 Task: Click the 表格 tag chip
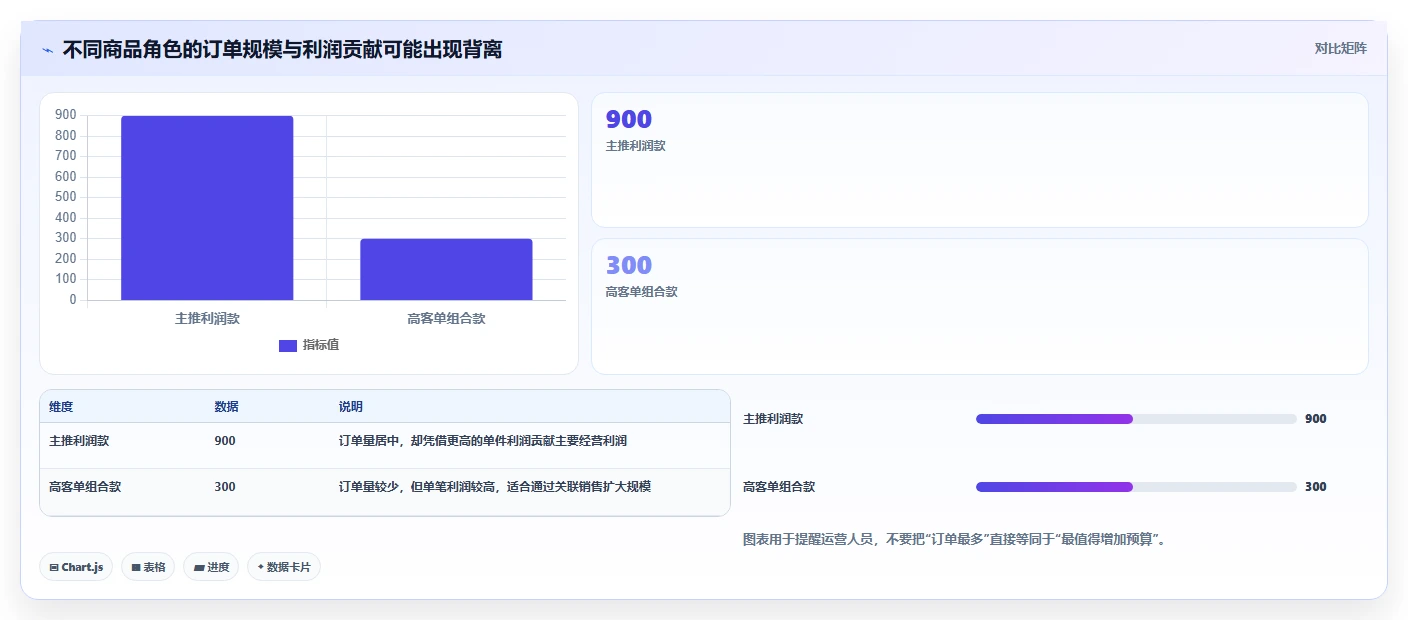point(148,567)
